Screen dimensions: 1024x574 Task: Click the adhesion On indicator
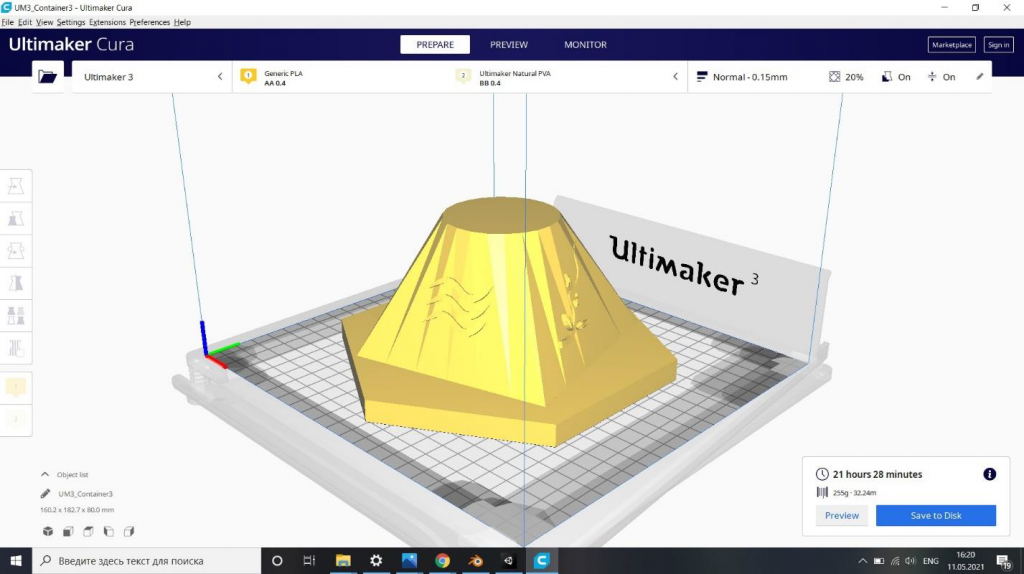[x=941, y=77]
